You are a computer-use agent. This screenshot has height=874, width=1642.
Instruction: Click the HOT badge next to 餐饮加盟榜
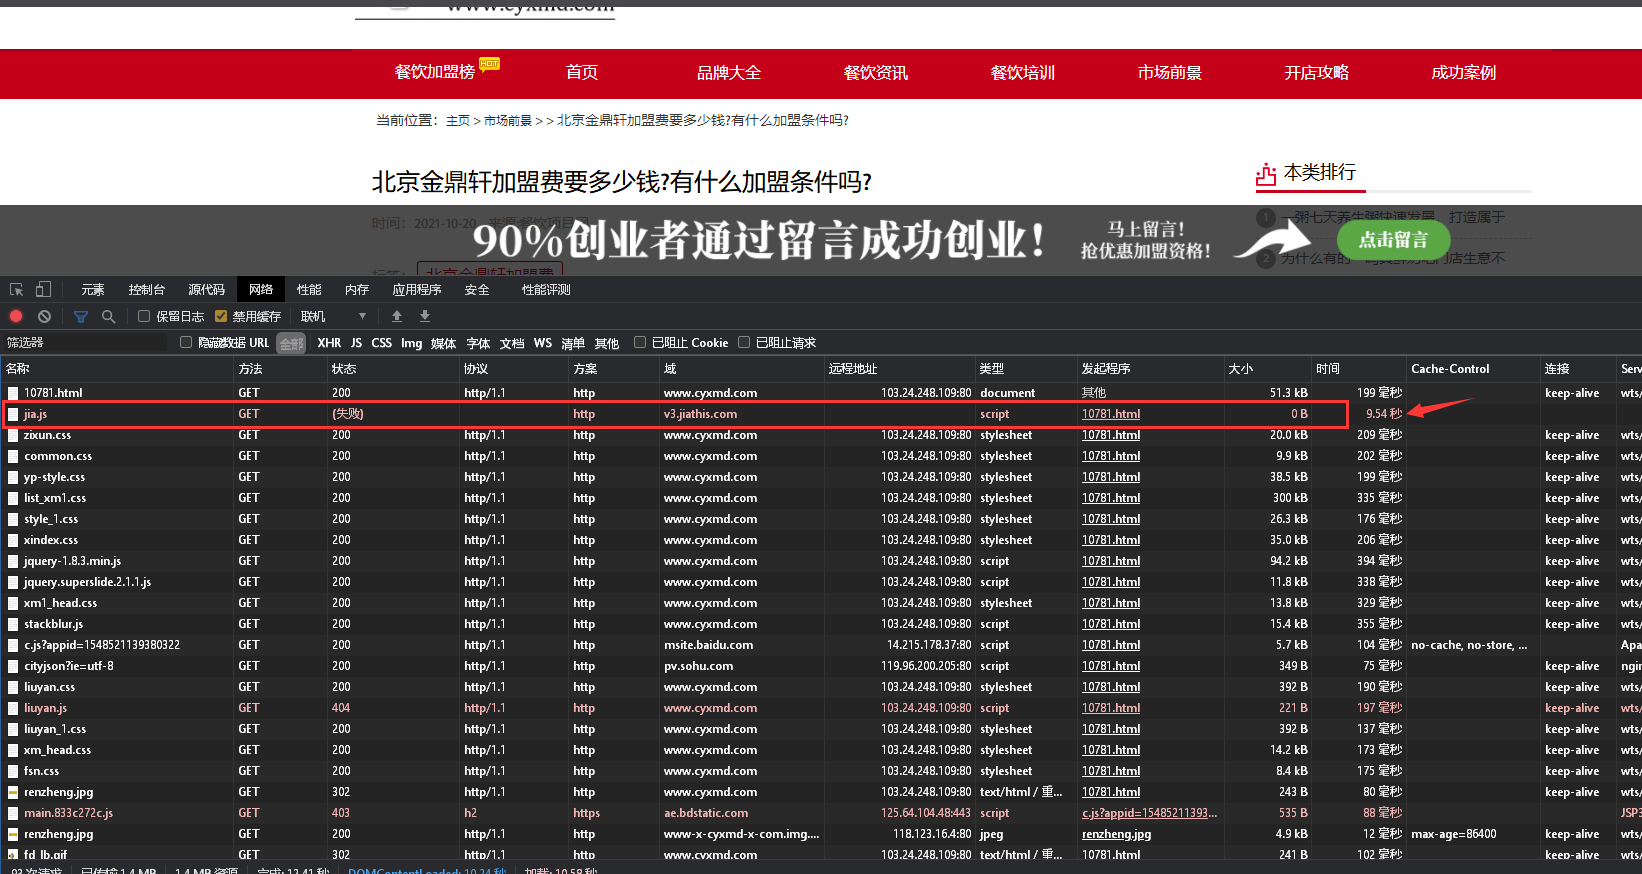[x=489, y=64]
